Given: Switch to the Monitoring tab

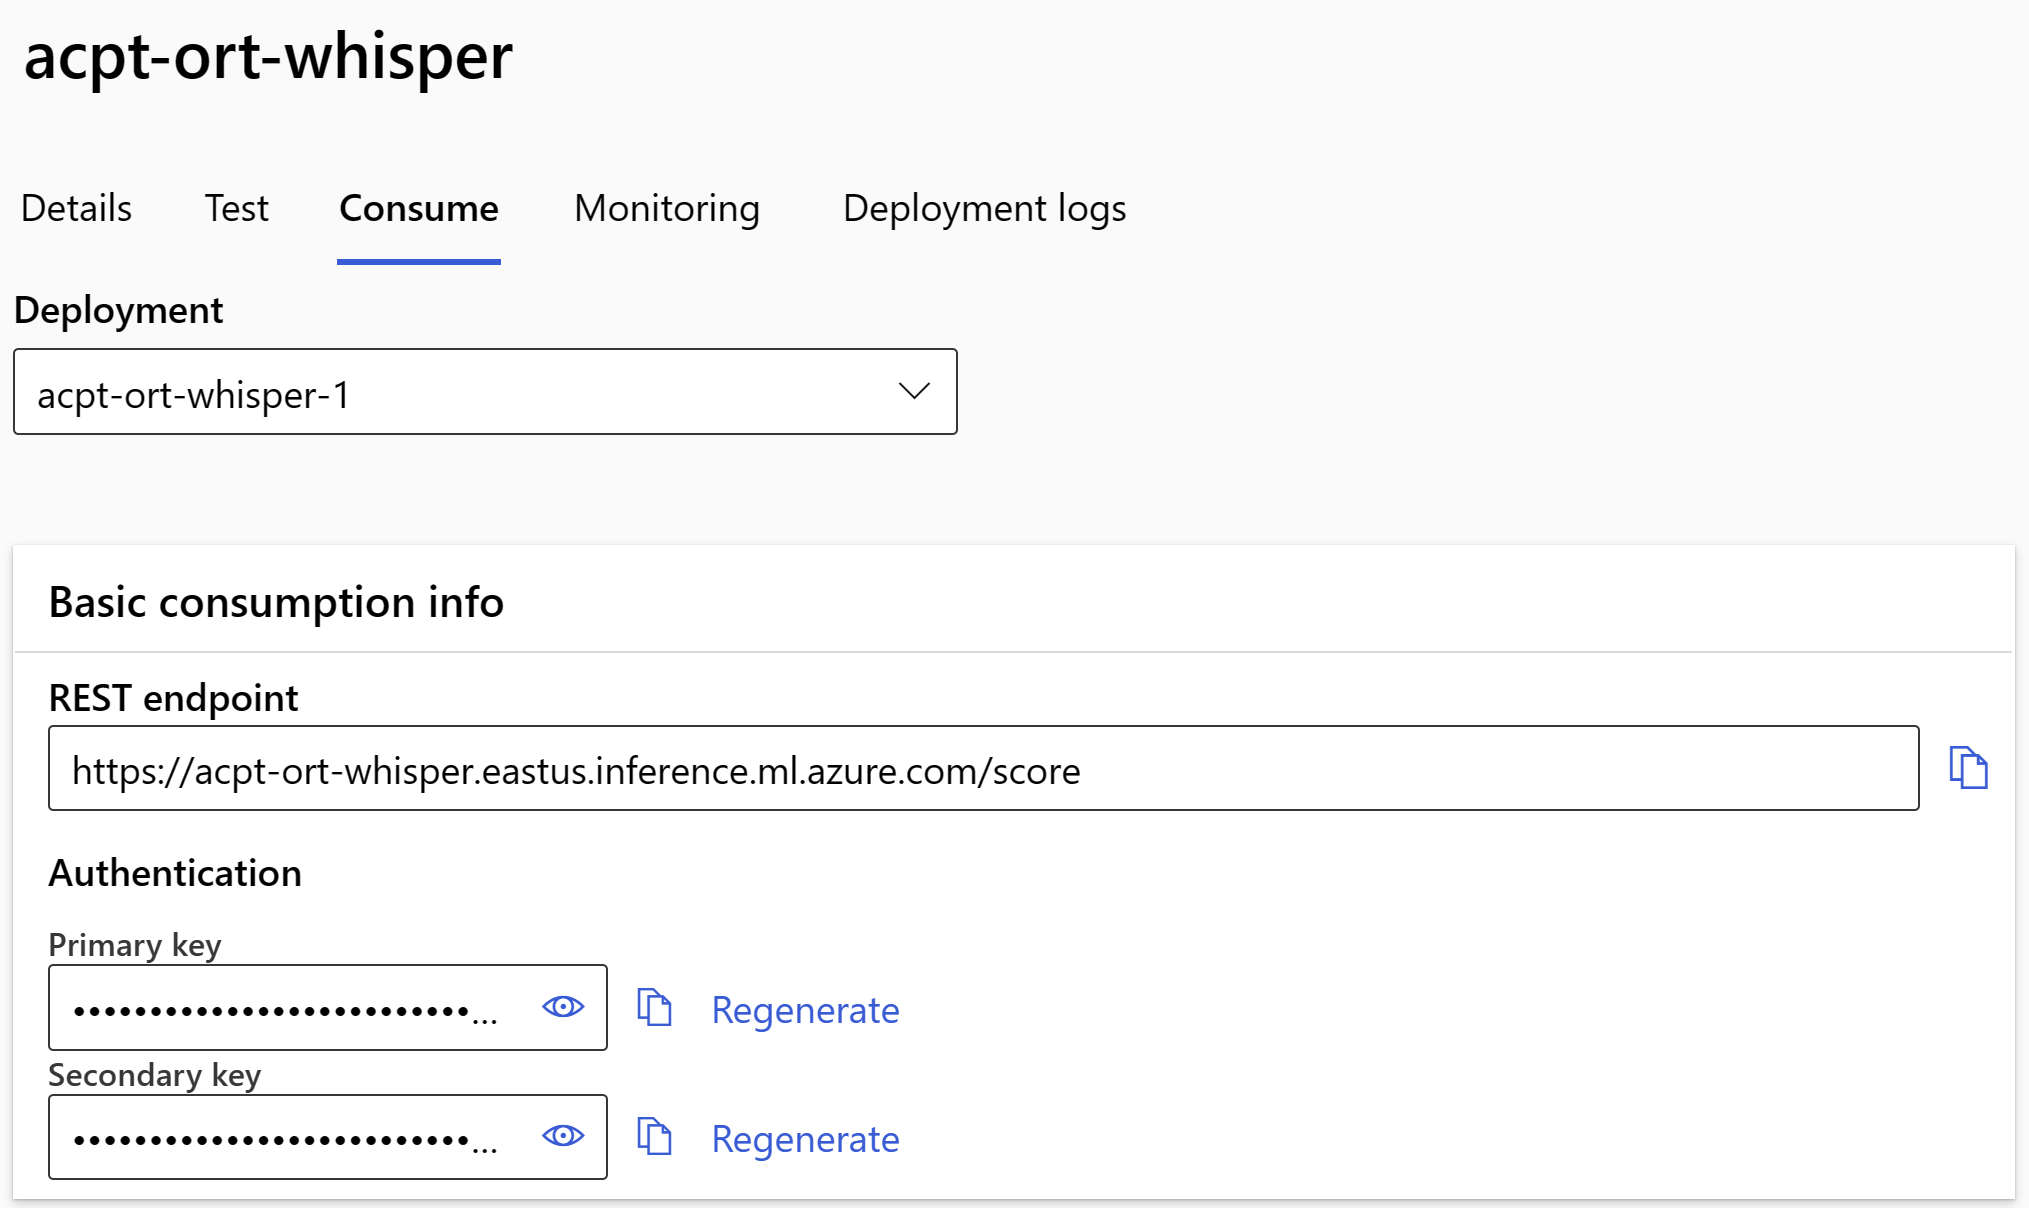Looking at the screenshot, I should [666, 209].
